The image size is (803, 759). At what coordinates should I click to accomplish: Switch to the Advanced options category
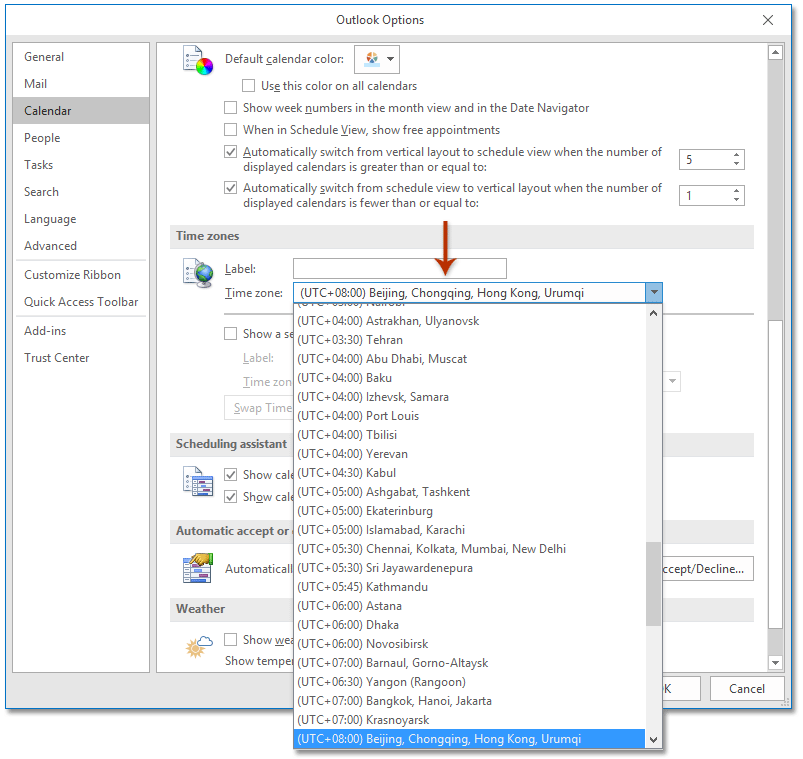click(50, 246)
